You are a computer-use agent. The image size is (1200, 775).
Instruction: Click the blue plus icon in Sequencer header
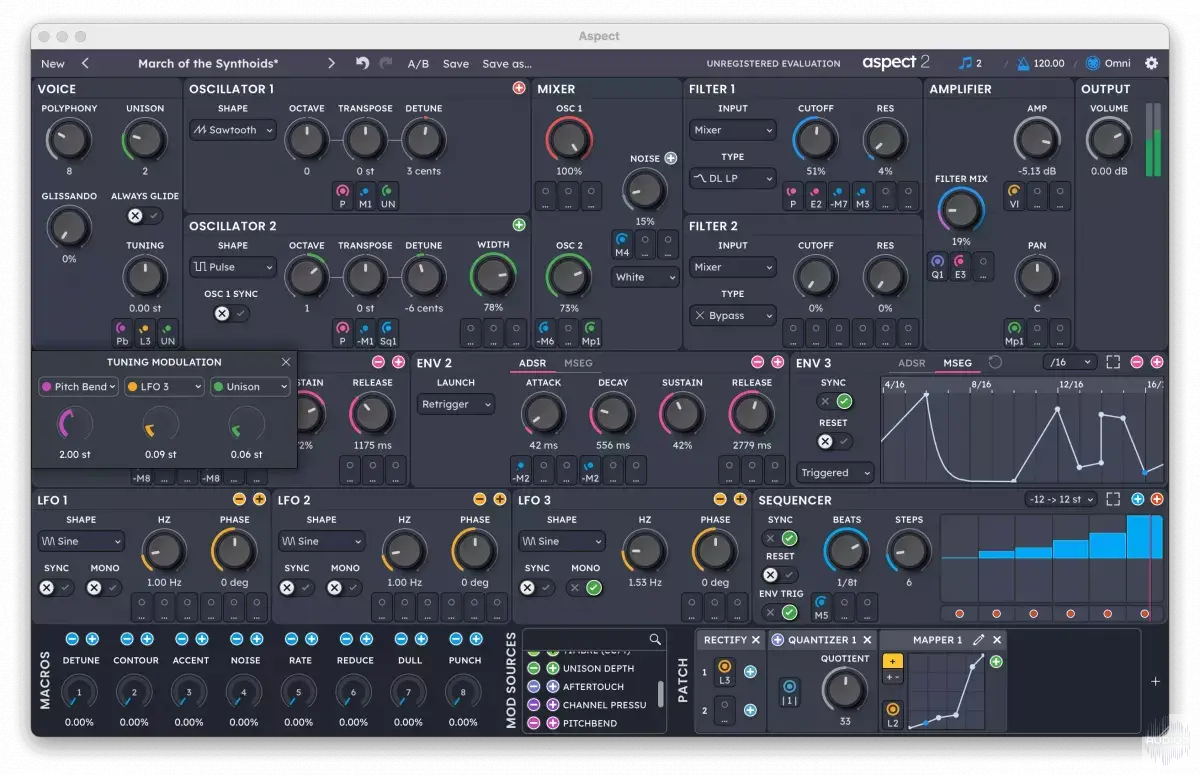(1138, 499)
